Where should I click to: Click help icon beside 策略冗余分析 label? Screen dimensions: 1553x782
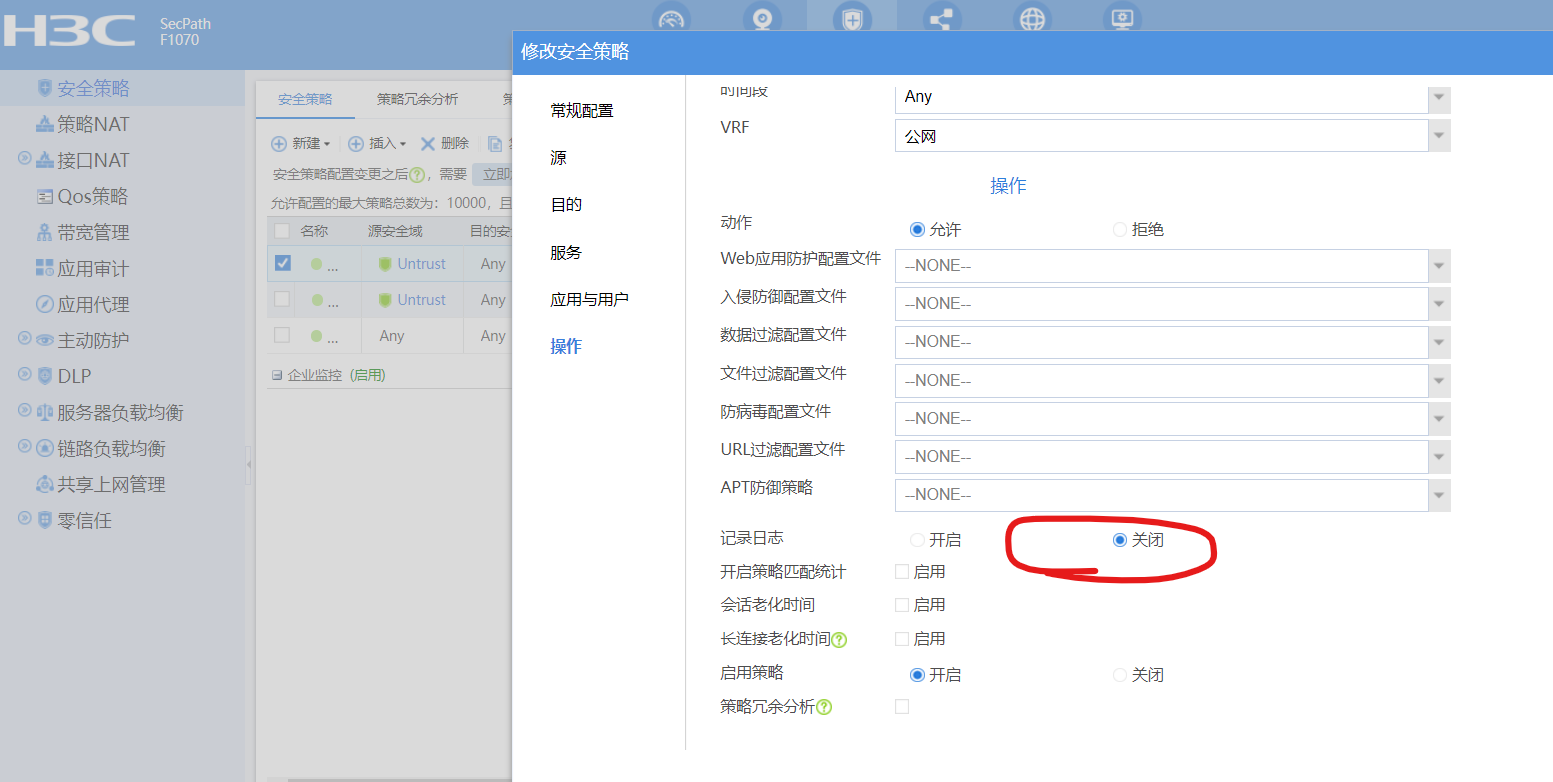coord(824,708)
